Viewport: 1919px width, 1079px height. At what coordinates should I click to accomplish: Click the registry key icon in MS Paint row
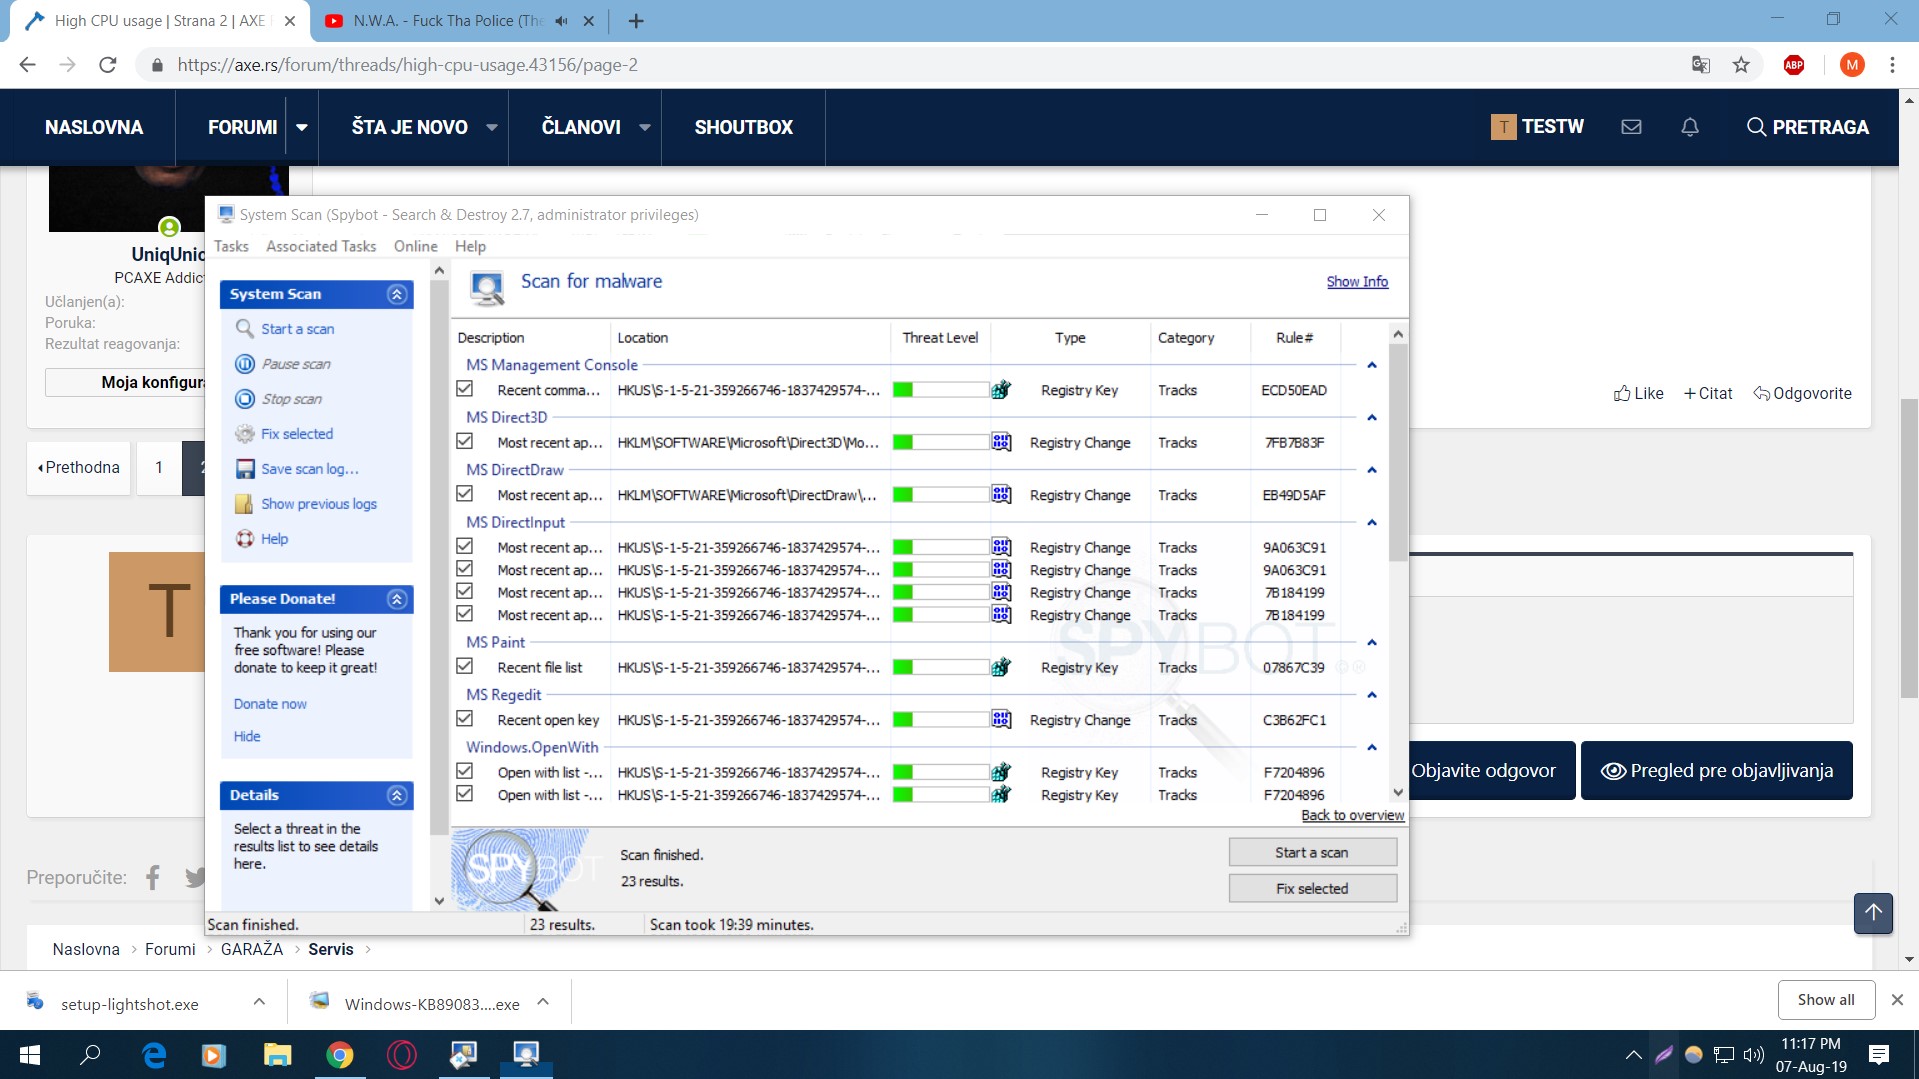[x=1000, y=667]
